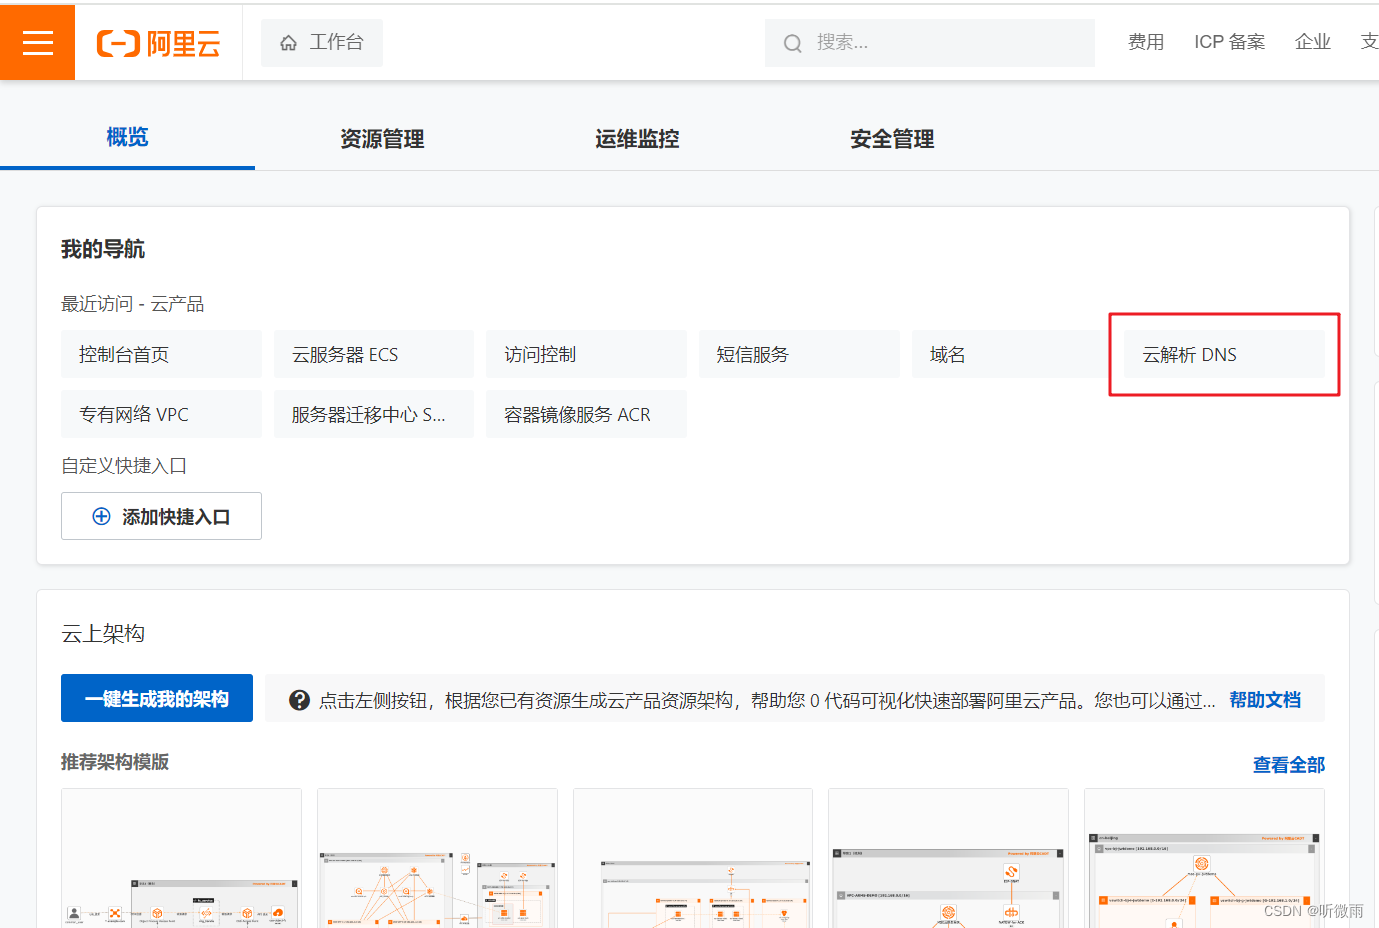Image resolution: width=1379 pixels, height=928 pixels.
Task: Switch to the 安全管理 tab
Action: coord(892,139)
